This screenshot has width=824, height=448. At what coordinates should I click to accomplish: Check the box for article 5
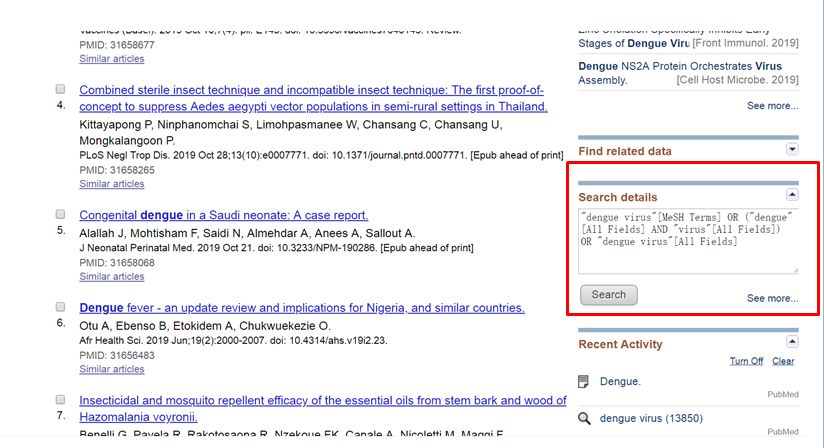point(60,214)
